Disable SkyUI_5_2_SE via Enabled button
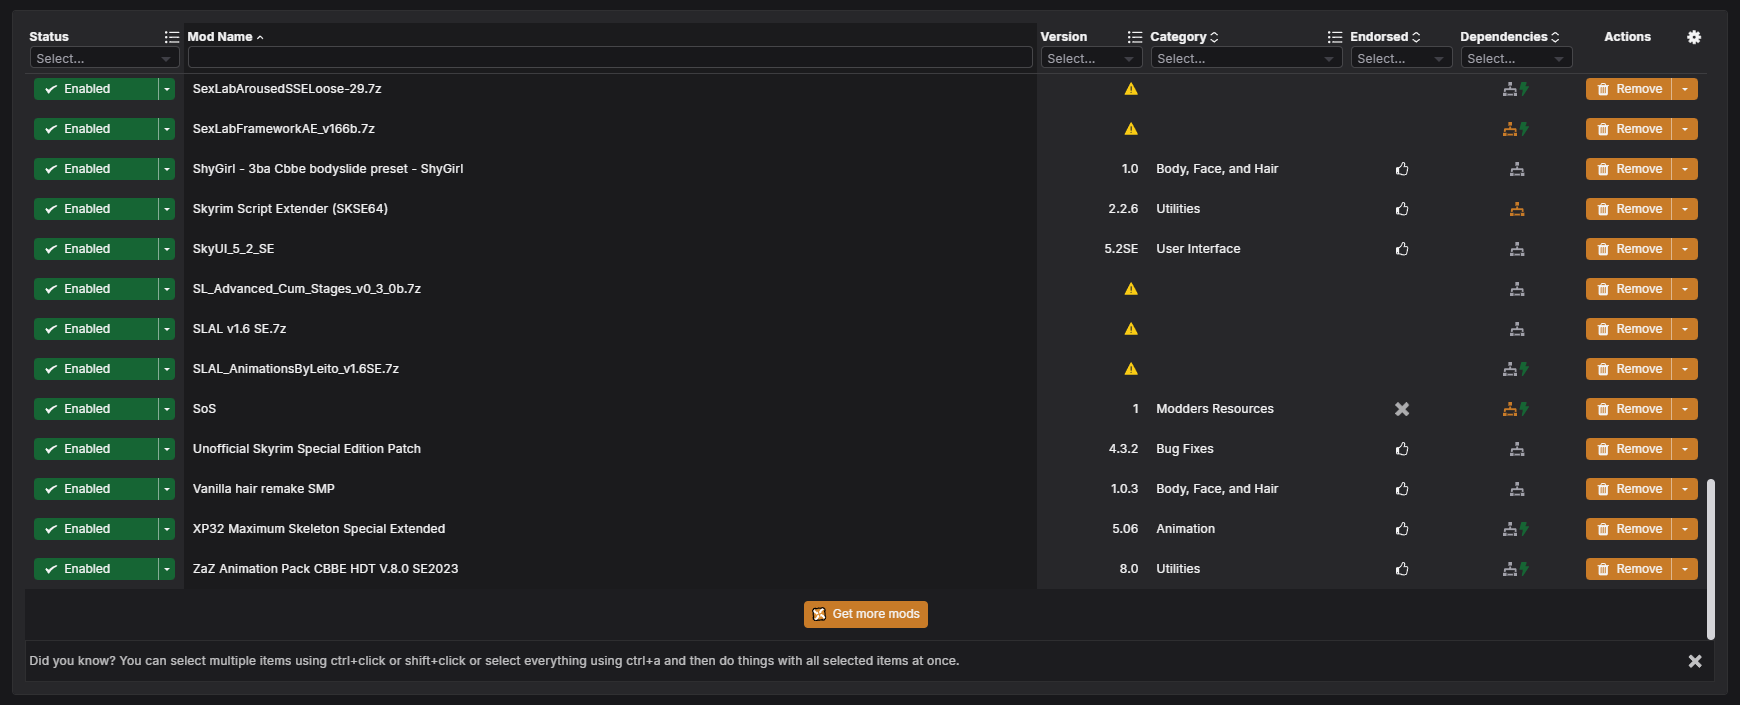This screenshot has height=705, width=1740. pos(96,249)
